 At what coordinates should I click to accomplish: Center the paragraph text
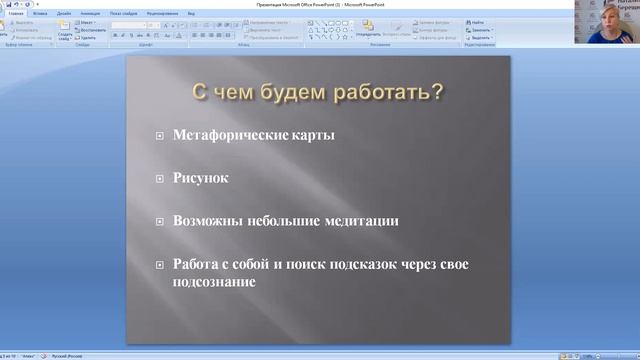(202, 36)
